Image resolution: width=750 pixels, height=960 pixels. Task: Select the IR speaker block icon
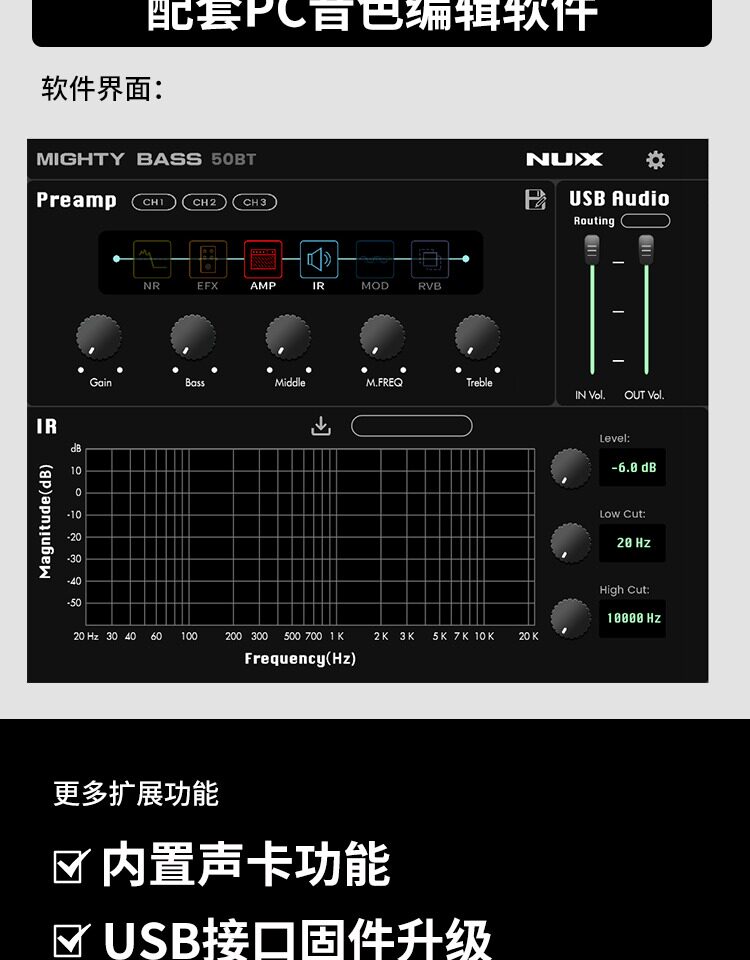pyautogui.click(x=318, y=260)
